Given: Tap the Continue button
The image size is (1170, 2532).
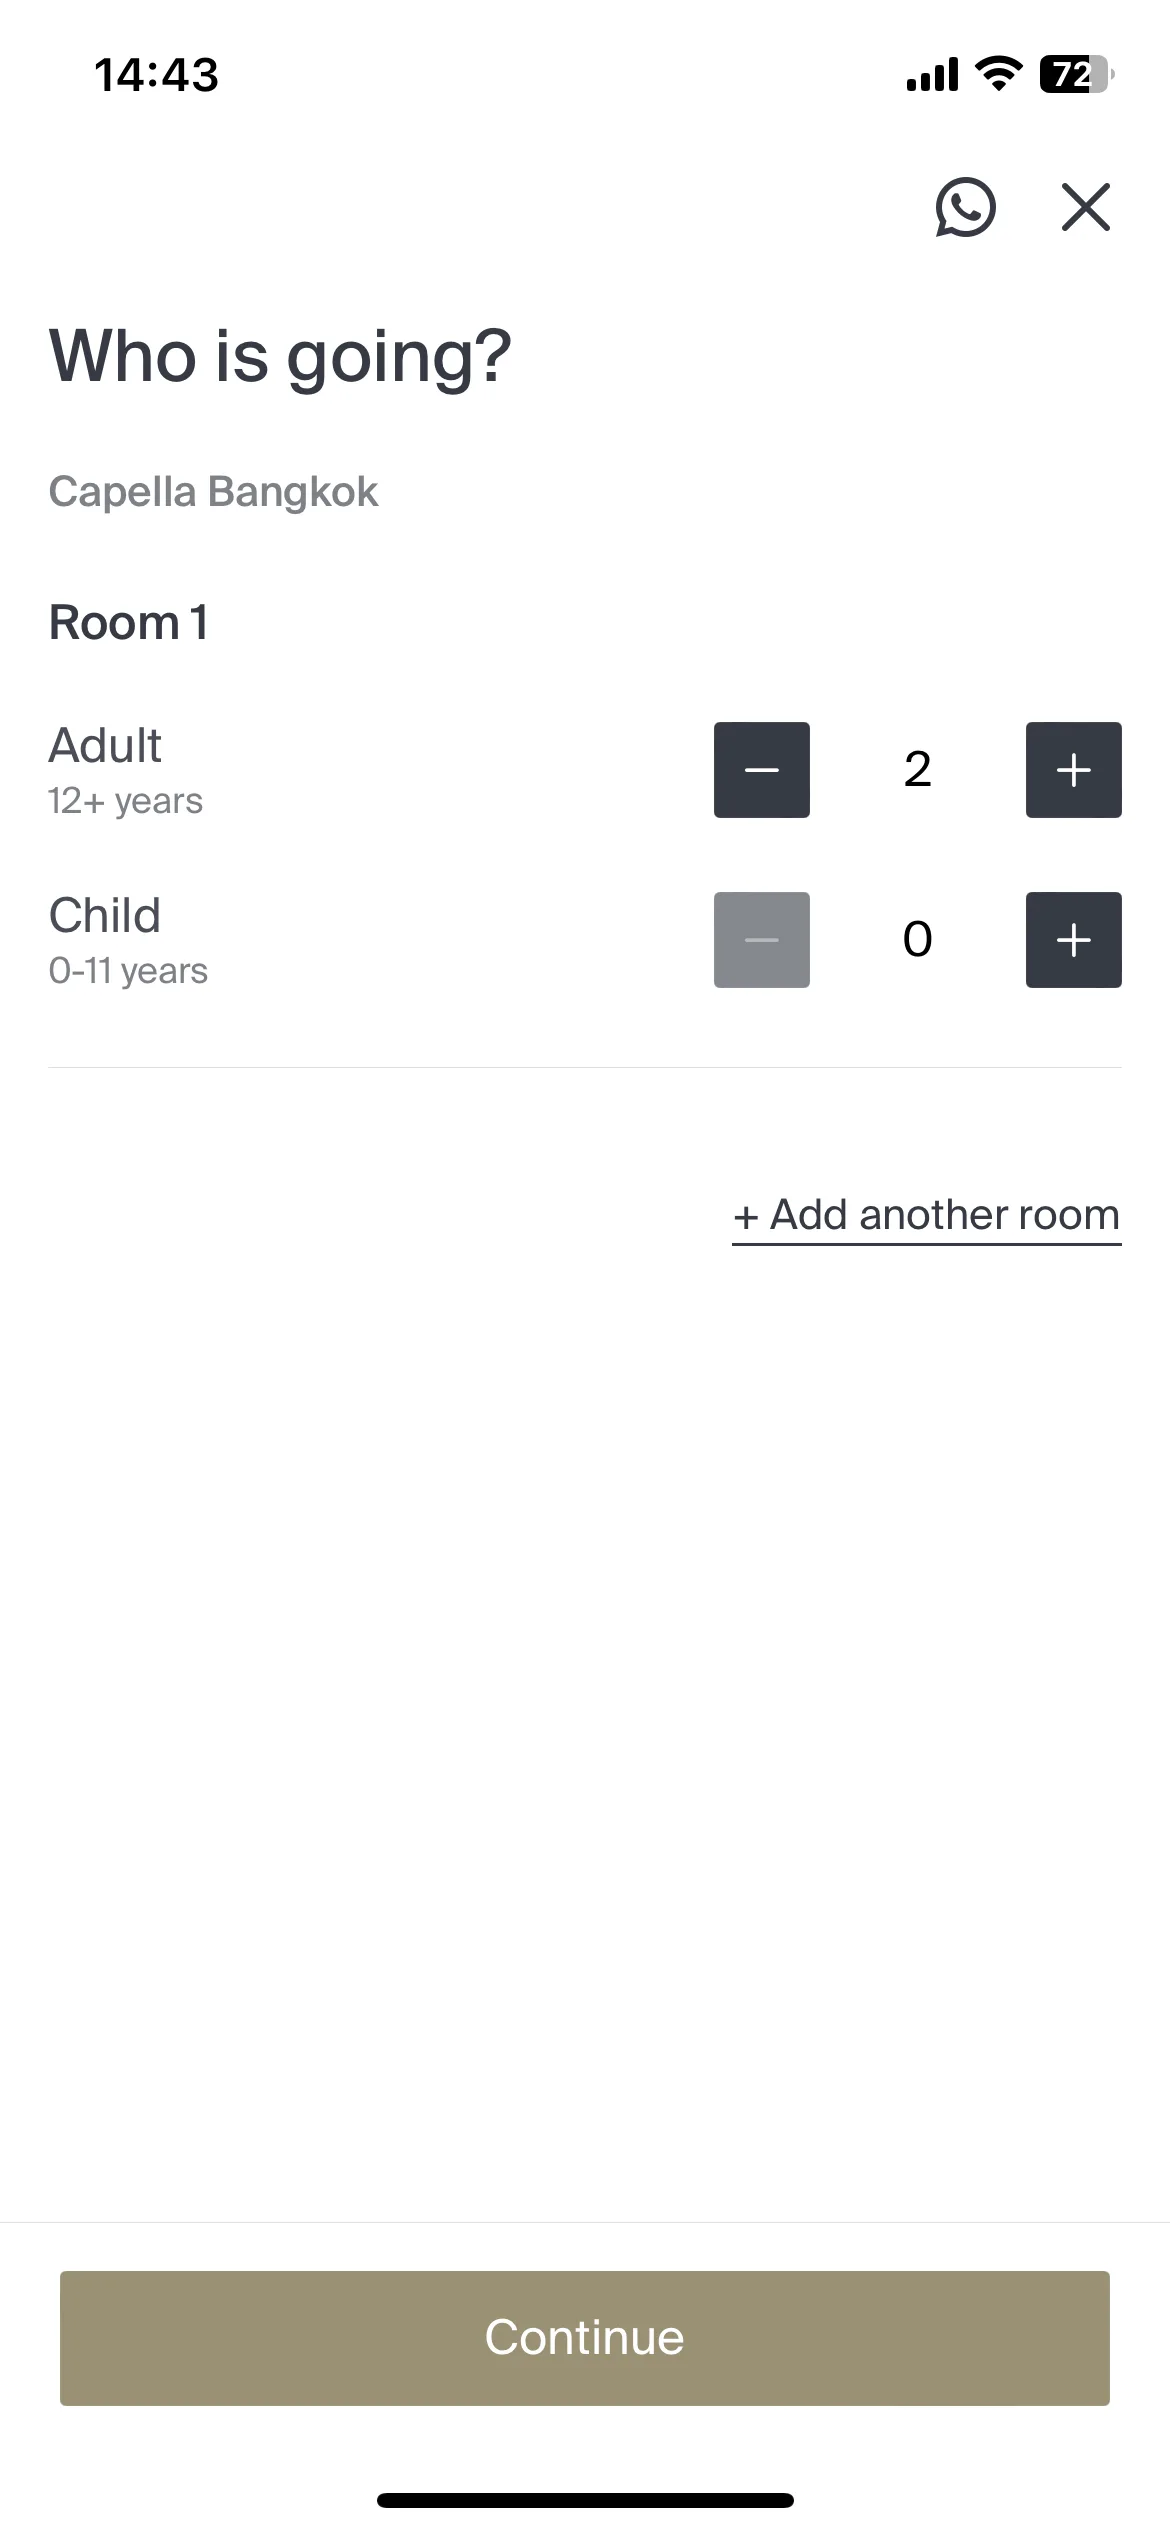Looking at the screenshot, I should tap(585, 2338).
